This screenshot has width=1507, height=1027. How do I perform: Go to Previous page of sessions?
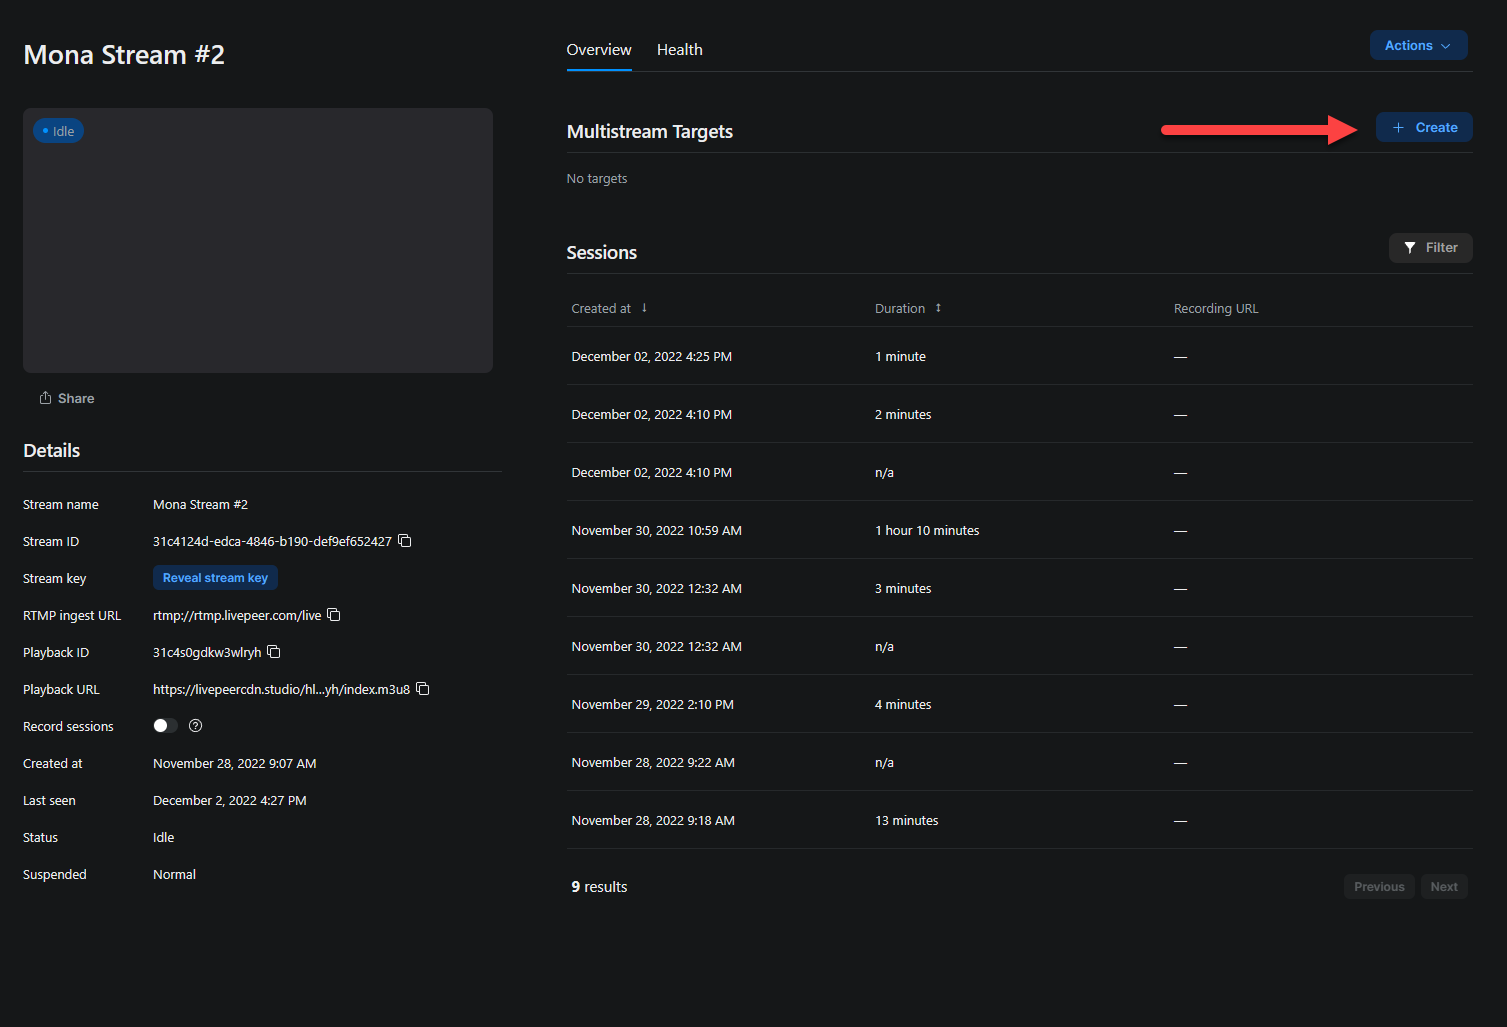click(1378, 887)
